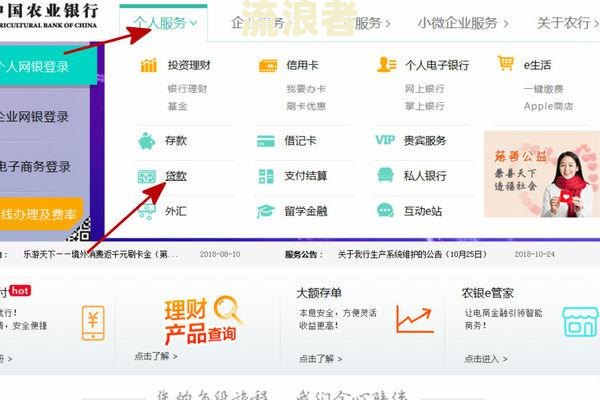Viewport: 600px width, 400px height.
Task: Open the 掌上银行 link
Action: point(424,106)
